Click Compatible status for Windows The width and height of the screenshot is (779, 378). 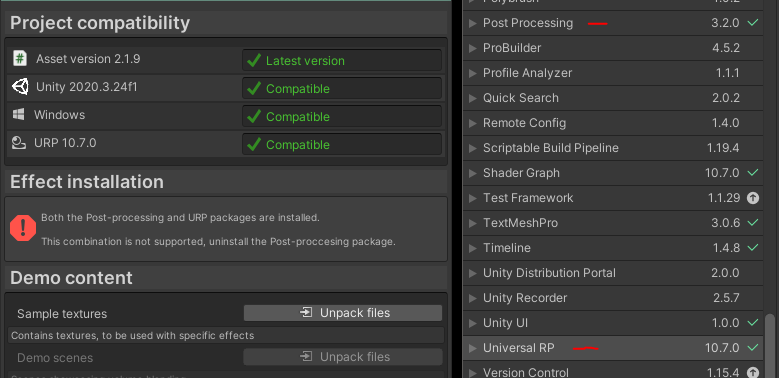coord(342,116)
